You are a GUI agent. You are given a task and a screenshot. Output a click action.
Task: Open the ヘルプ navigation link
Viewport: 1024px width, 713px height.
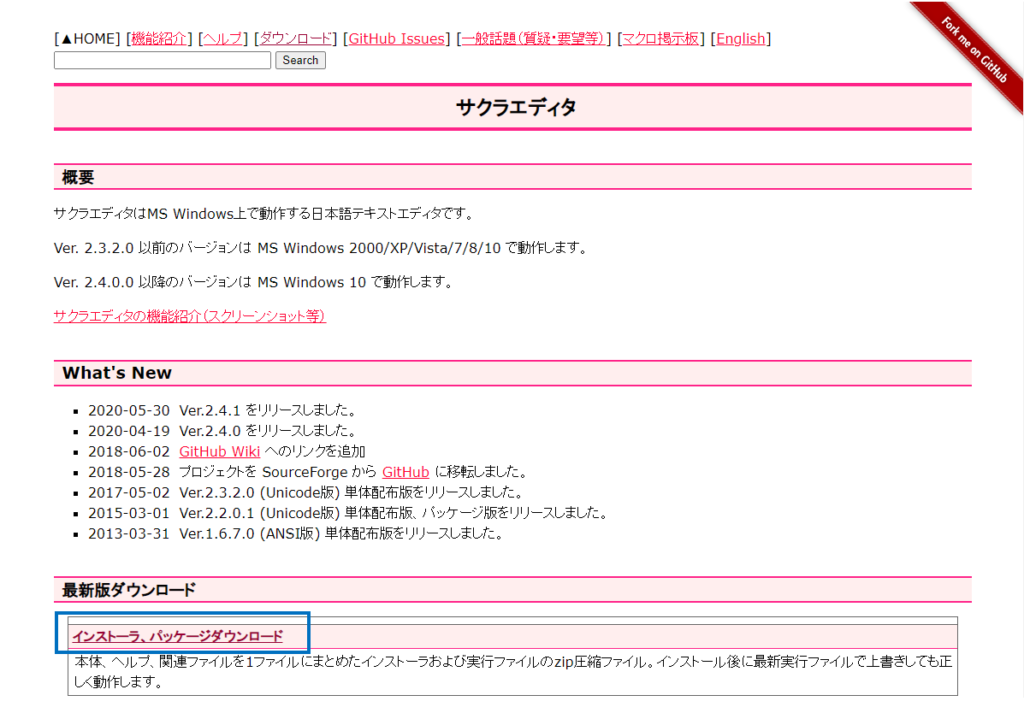coord(223,39)
